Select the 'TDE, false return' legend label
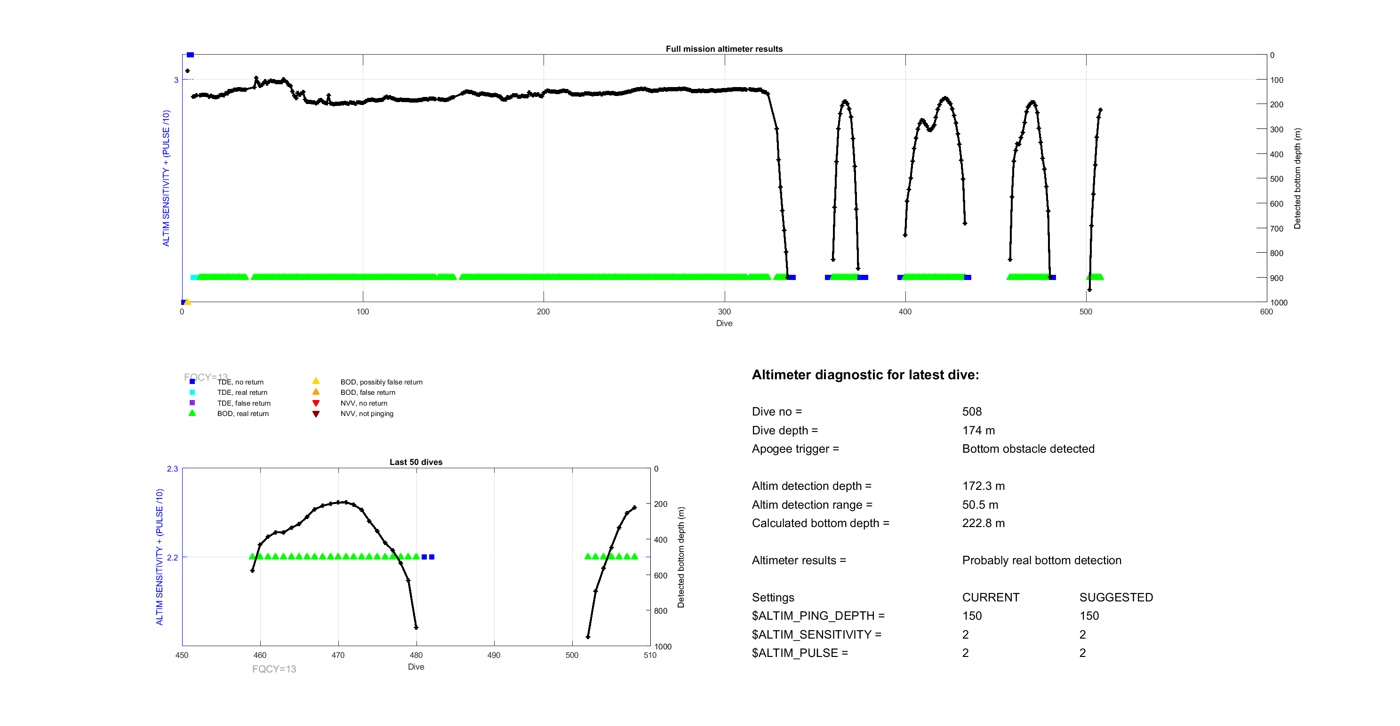Viewport: 1400px width, 726px height. pos(244,403)
